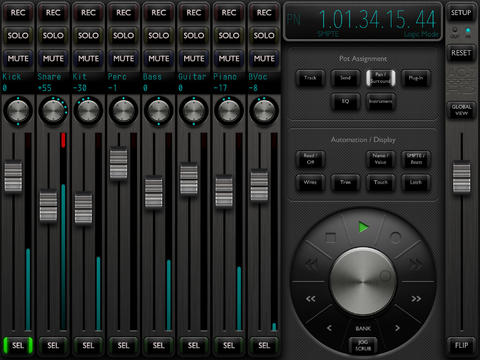Screen dimensions: 480x360
Task: Grab the Perc channel volume fader
Action: [x=119, y=163]
